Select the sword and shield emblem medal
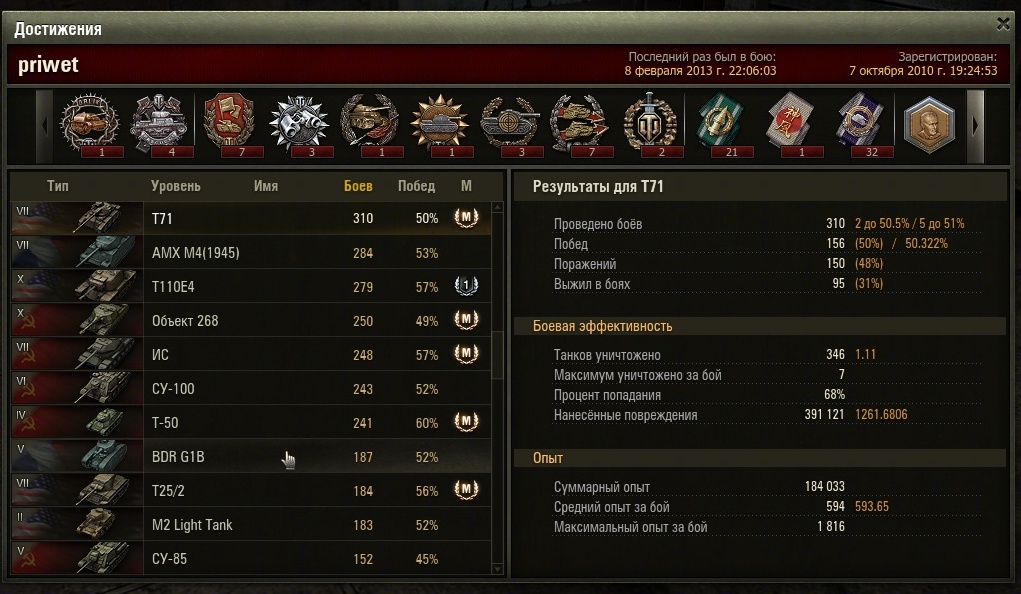Viewport: 1021px width, 594px height. pos(649,123)
